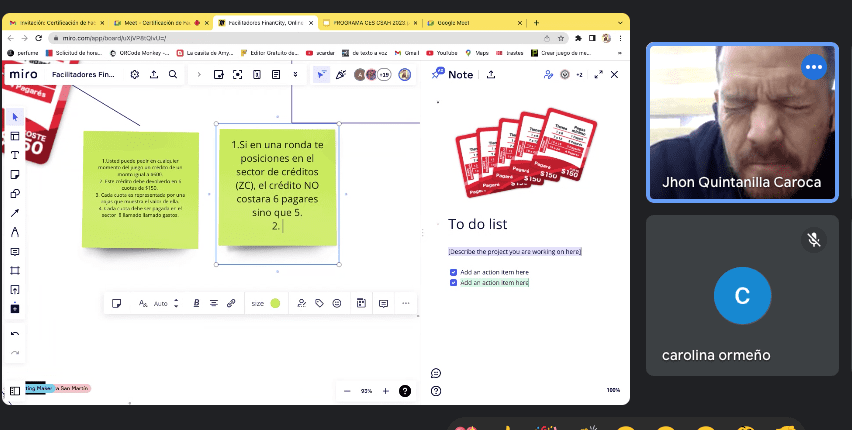
Task: Open the YouTube bookmark
Action: (442, 53)
